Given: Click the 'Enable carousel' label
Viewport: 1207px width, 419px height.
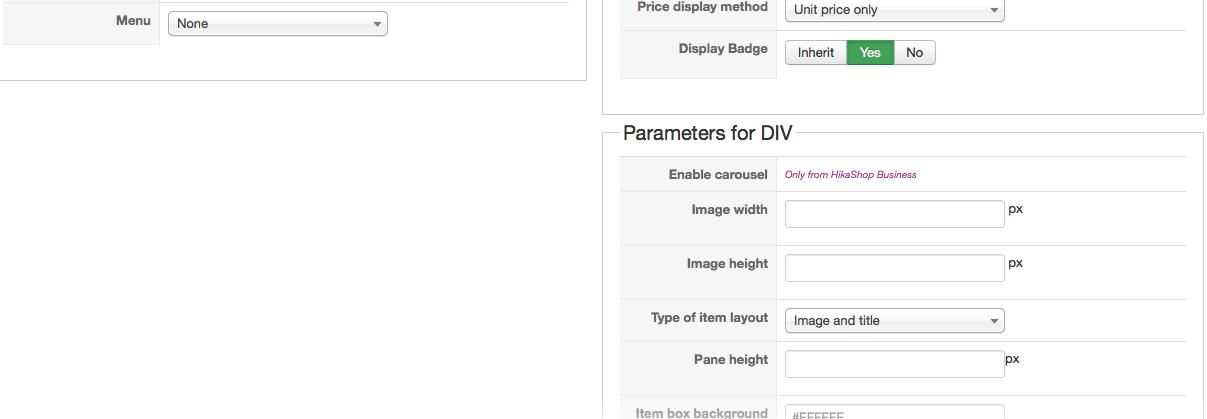Looking at the screenshot, I should (x=718, y=174).
